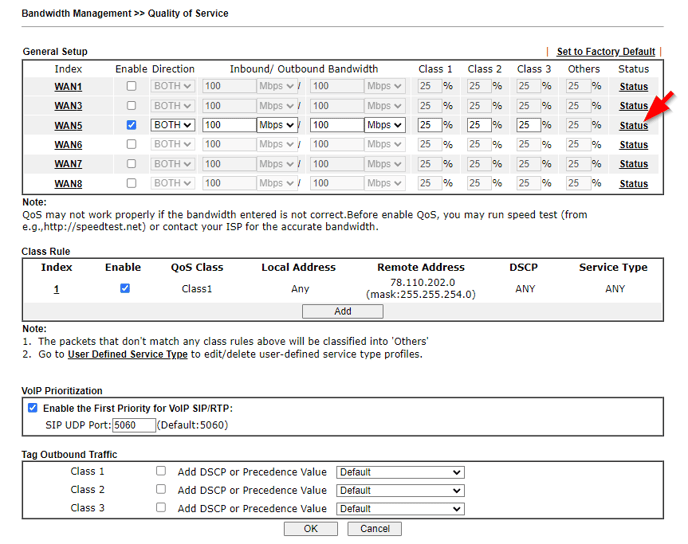Screen dimensions: 688x544
Task: Uncheck the WAN5 enable checkbox
Action: tap(131, 125)
